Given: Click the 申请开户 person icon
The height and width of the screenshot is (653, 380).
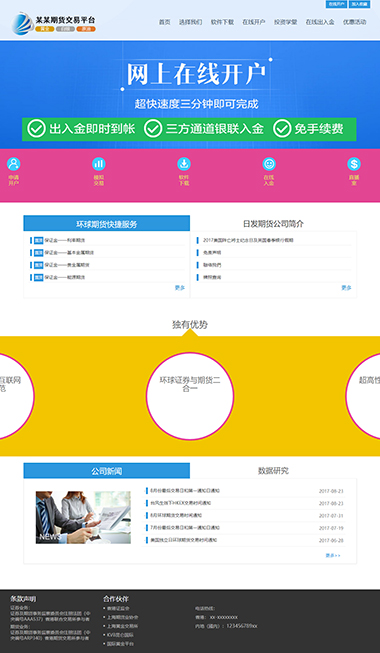Looking at the screenshot, I should click(13, 164).
